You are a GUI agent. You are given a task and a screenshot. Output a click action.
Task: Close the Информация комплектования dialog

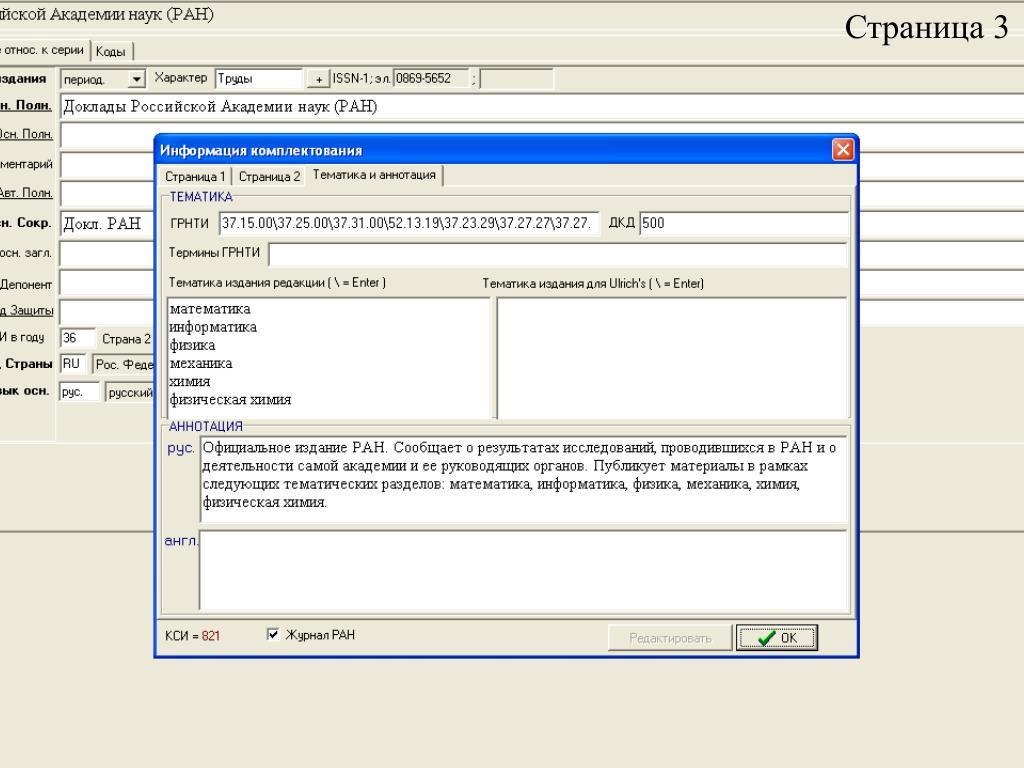point(842,150)
